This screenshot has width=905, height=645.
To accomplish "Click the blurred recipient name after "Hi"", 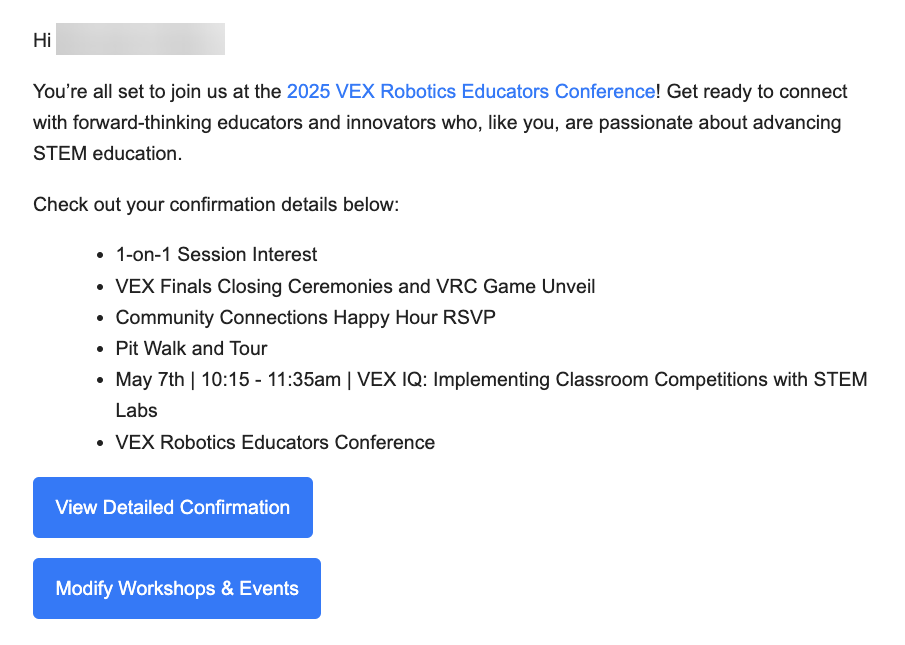I will 140,41.
